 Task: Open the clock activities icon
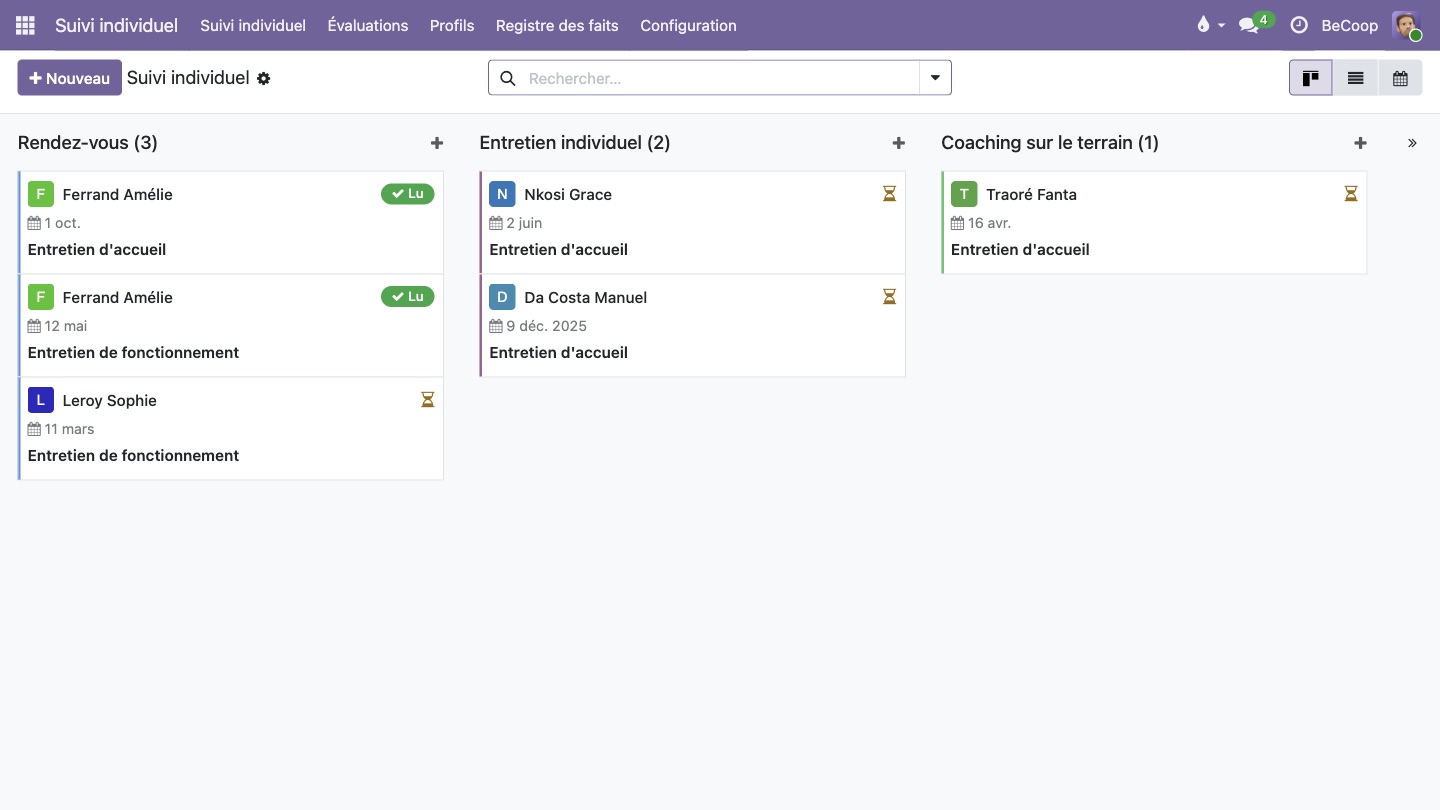click(1299, 25)
